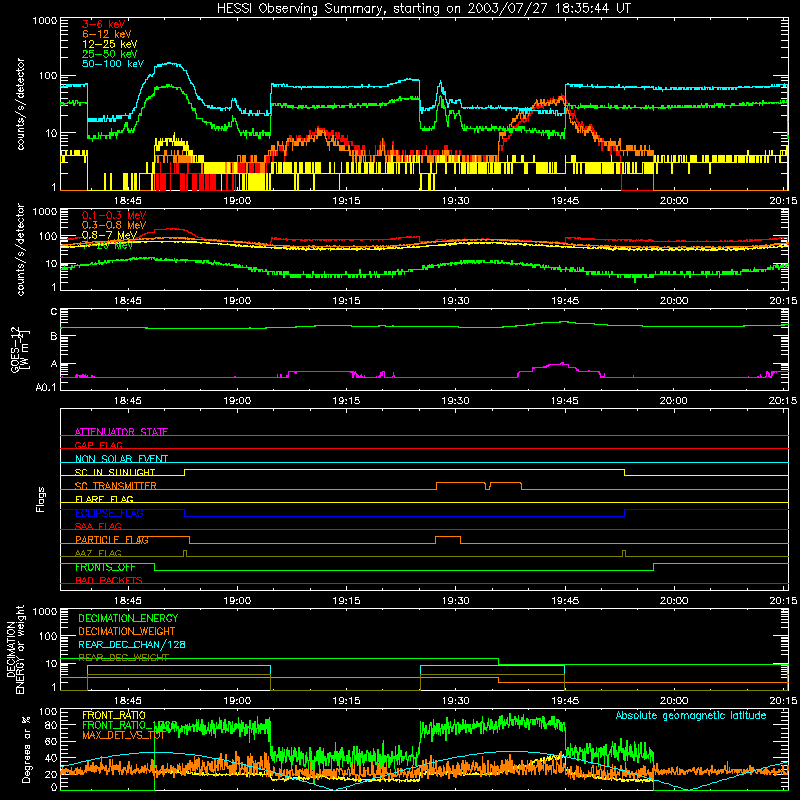The image size is (800, 800).
Task: Select the C level label on GOES axis
Action: pos(54,312)
